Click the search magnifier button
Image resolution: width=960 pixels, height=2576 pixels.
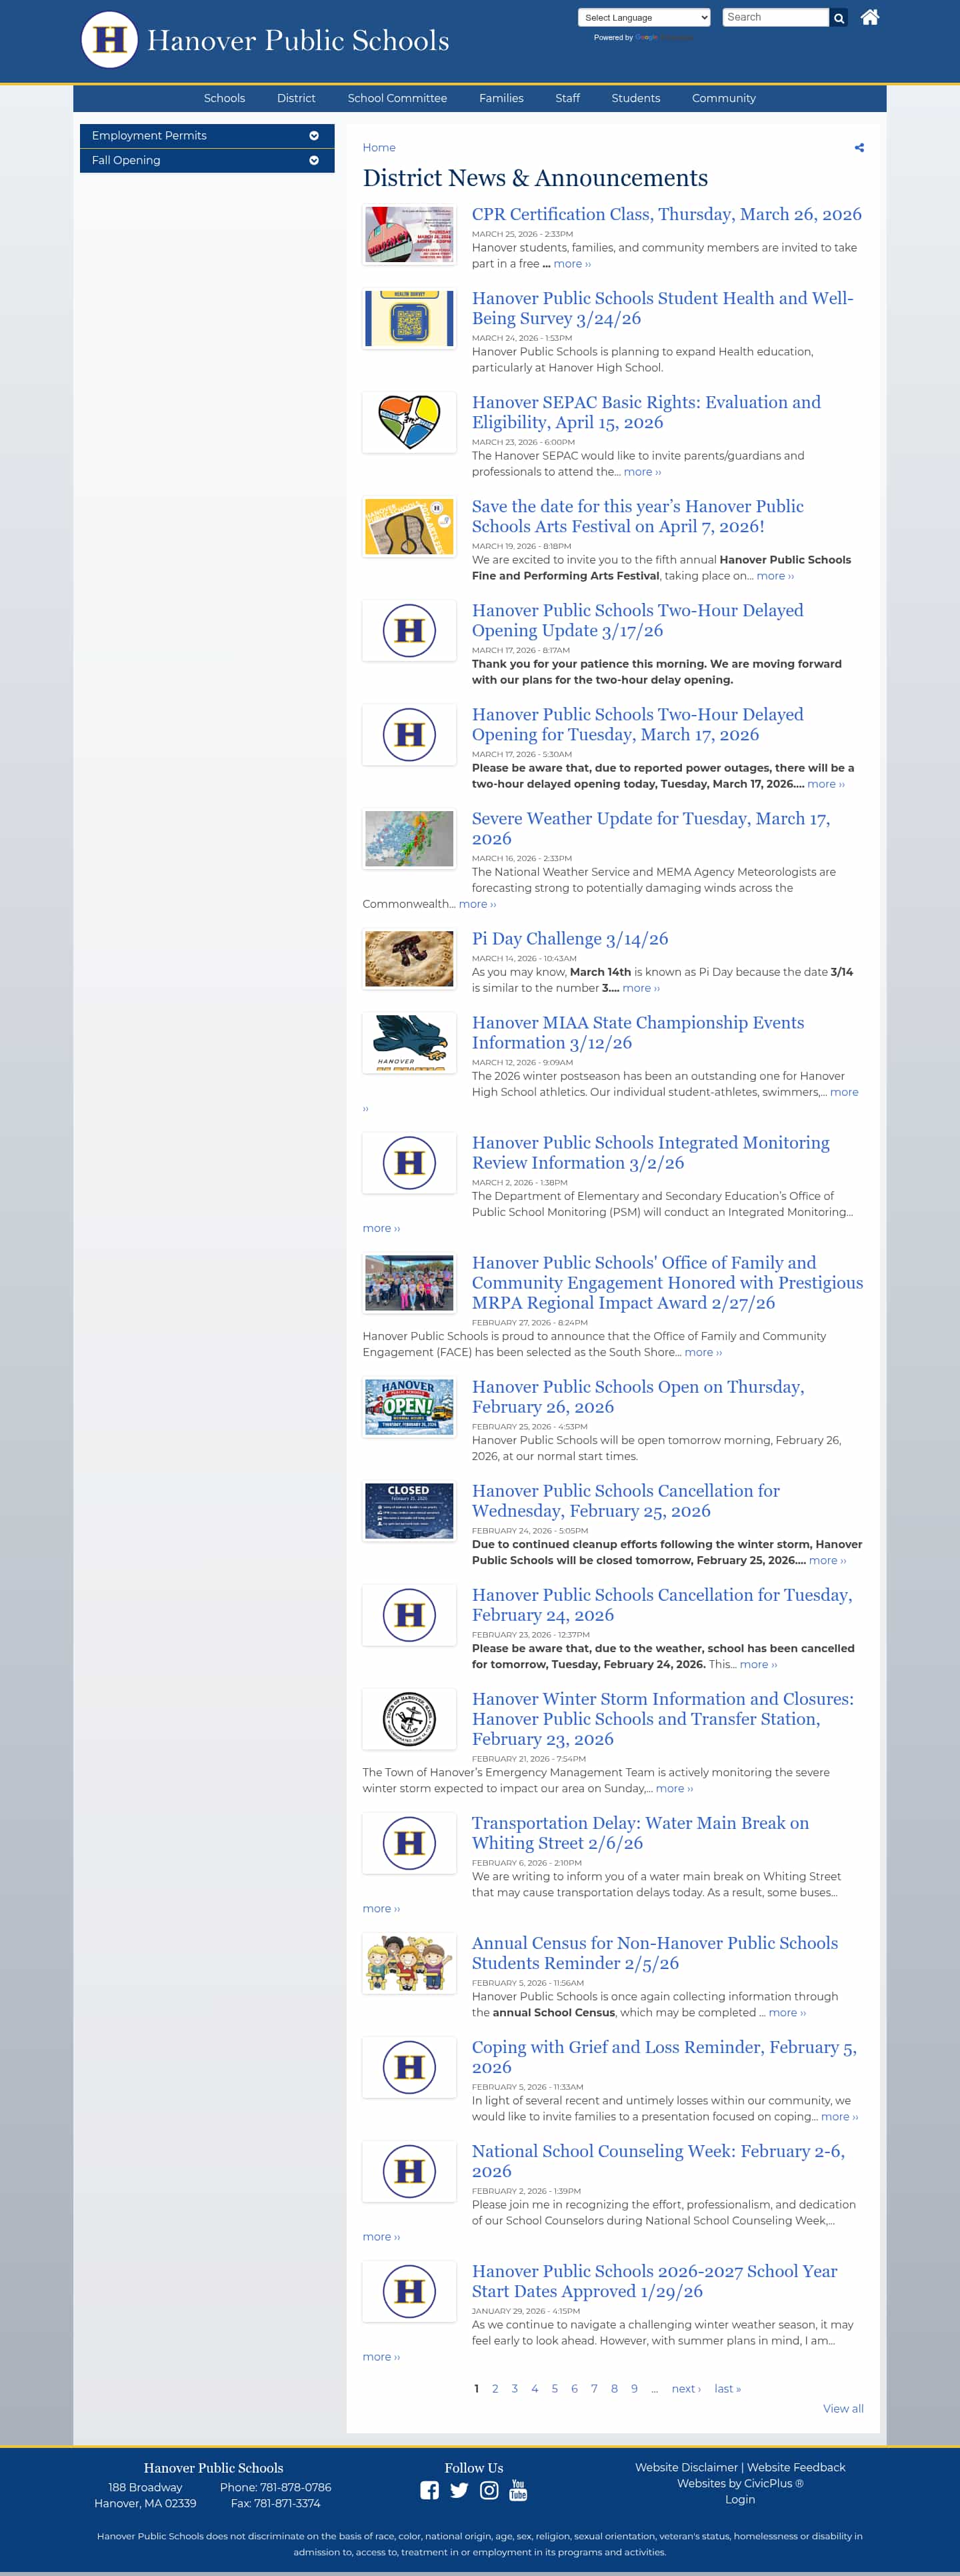tap(839, 18)
